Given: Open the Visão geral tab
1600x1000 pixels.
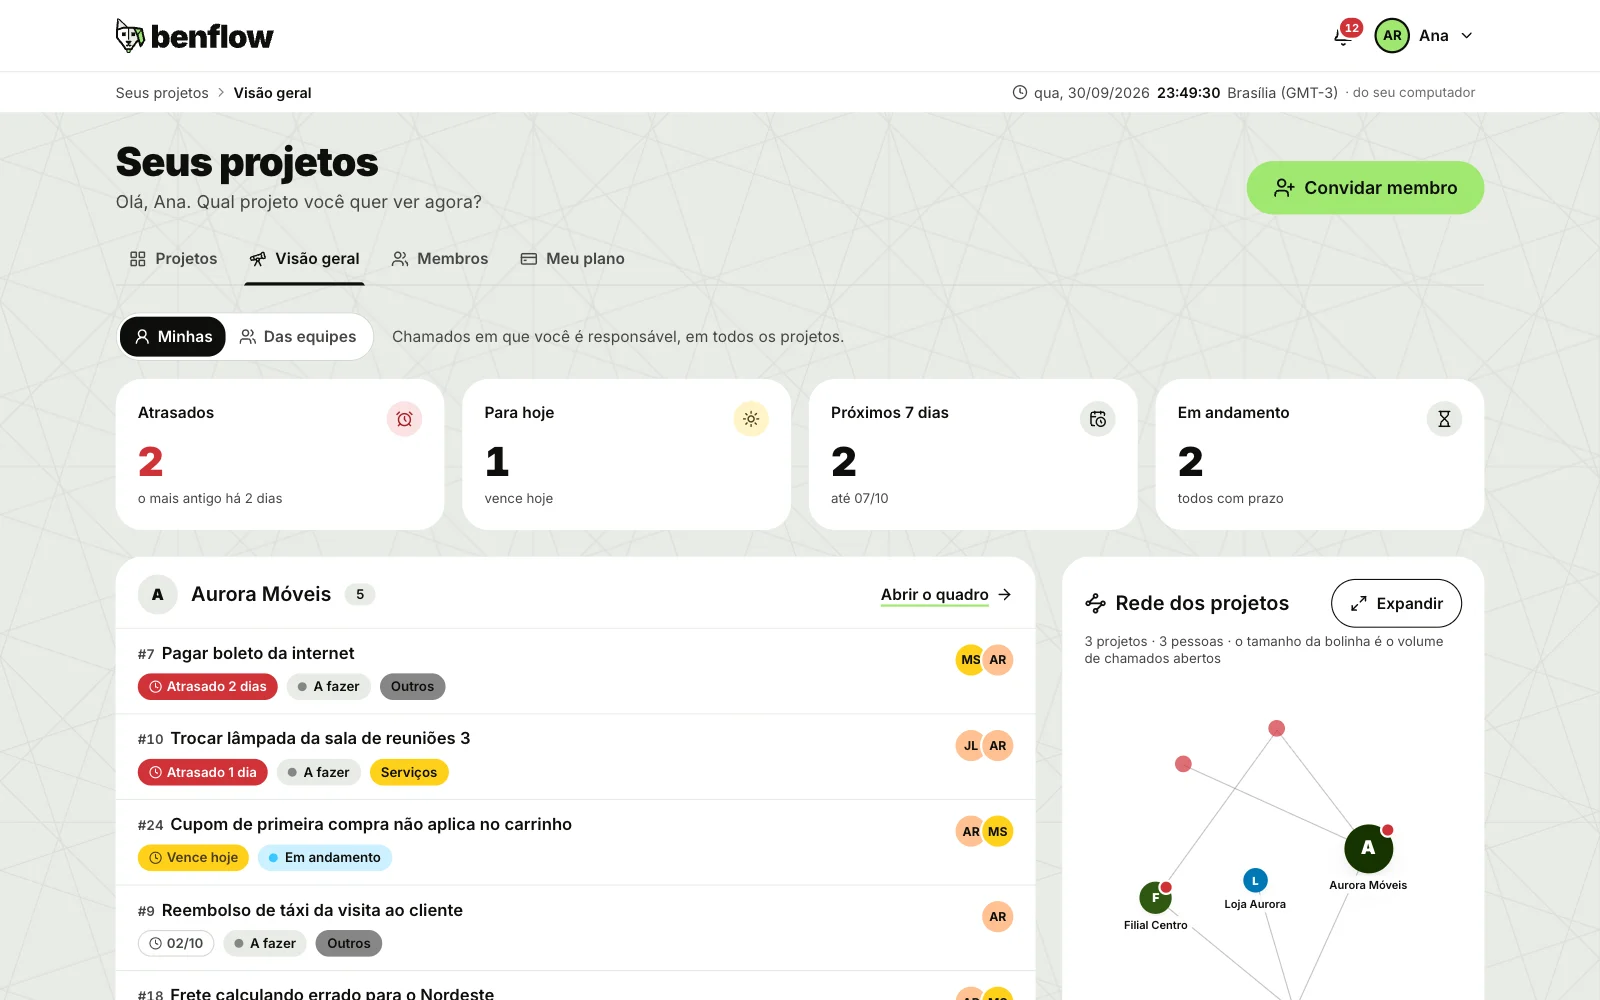Looking at the screenshot, I should pyautogui.click(x=304, y=259).
